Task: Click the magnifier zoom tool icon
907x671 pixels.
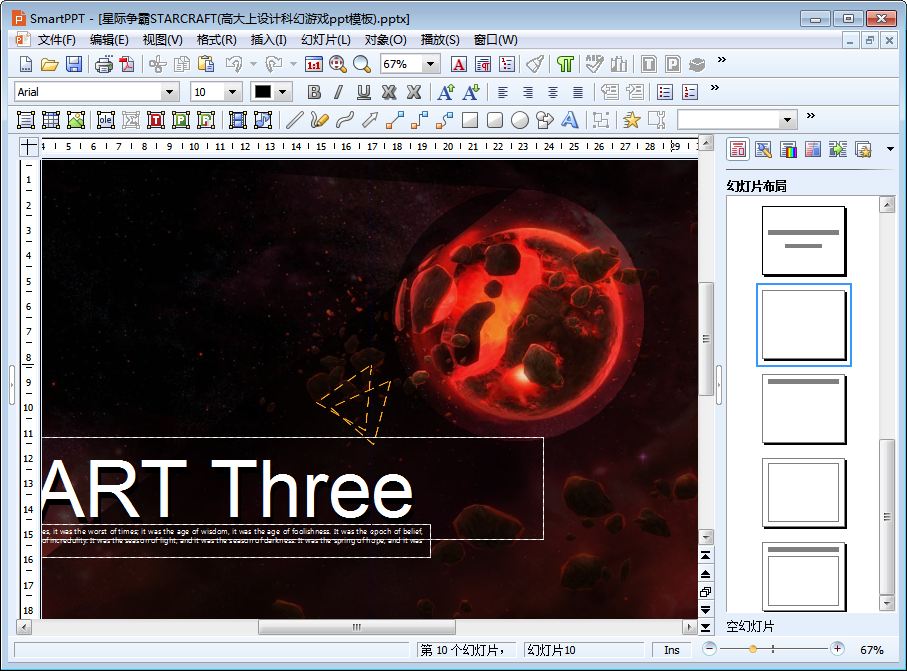Action: (362, 64)
